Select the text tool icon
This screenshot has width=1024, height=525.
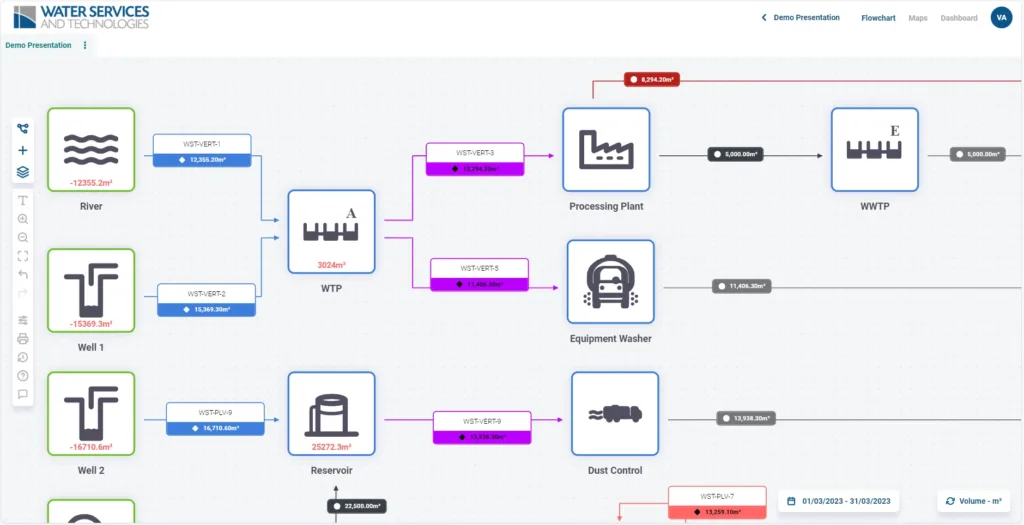click(x=23, y=200)
